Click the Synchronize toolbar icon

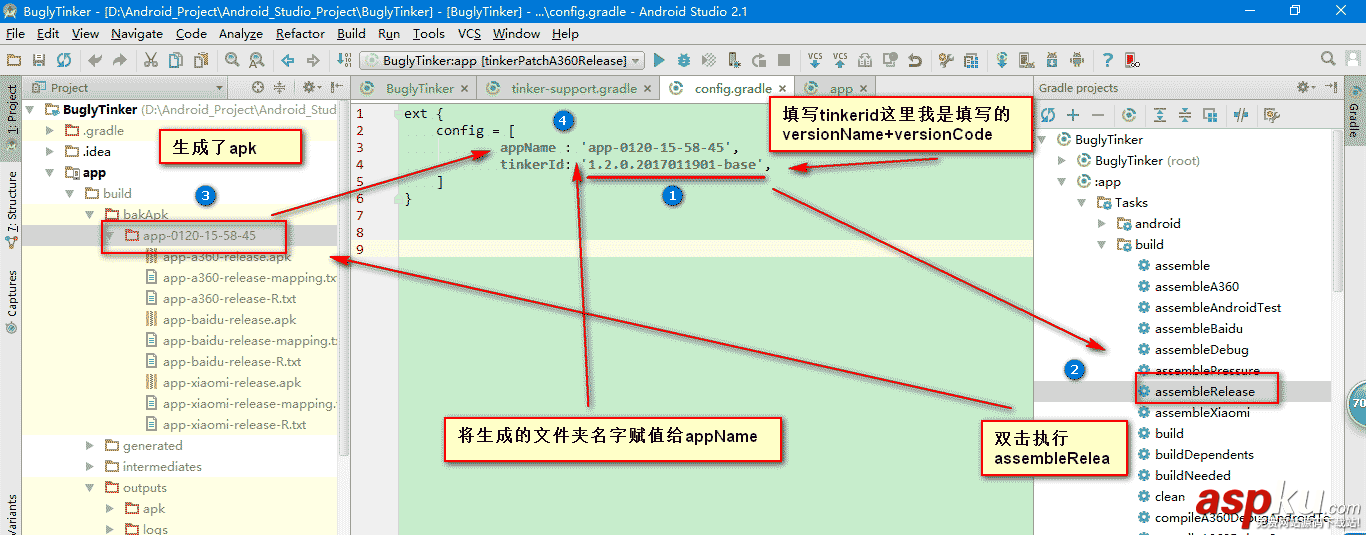pos(64,61)
